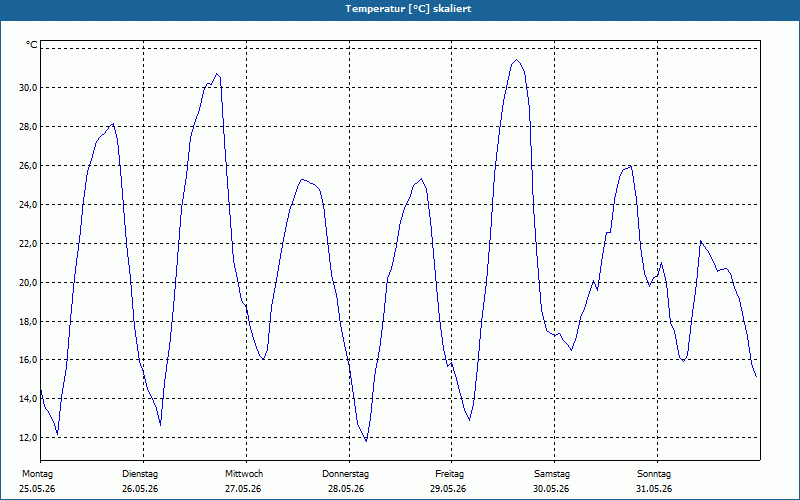Click the date 29.05.26
Viewport: 800px width, 500px height.
click(x=448, y=489)
